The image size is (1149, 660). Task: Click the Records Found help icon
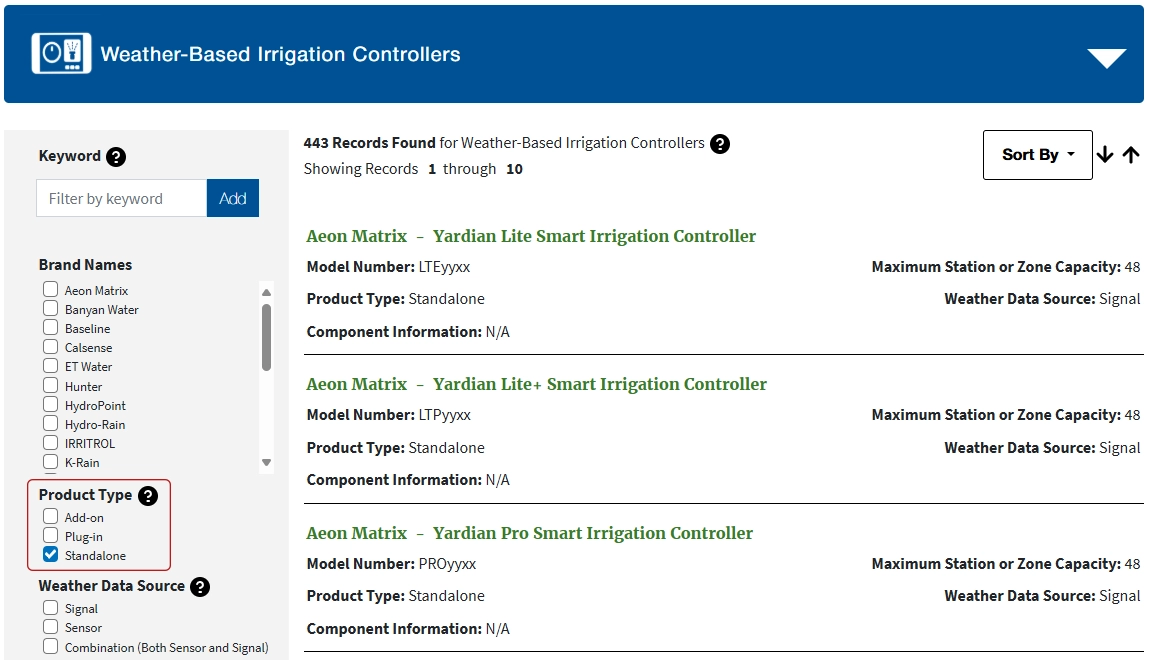click(720, 144)
